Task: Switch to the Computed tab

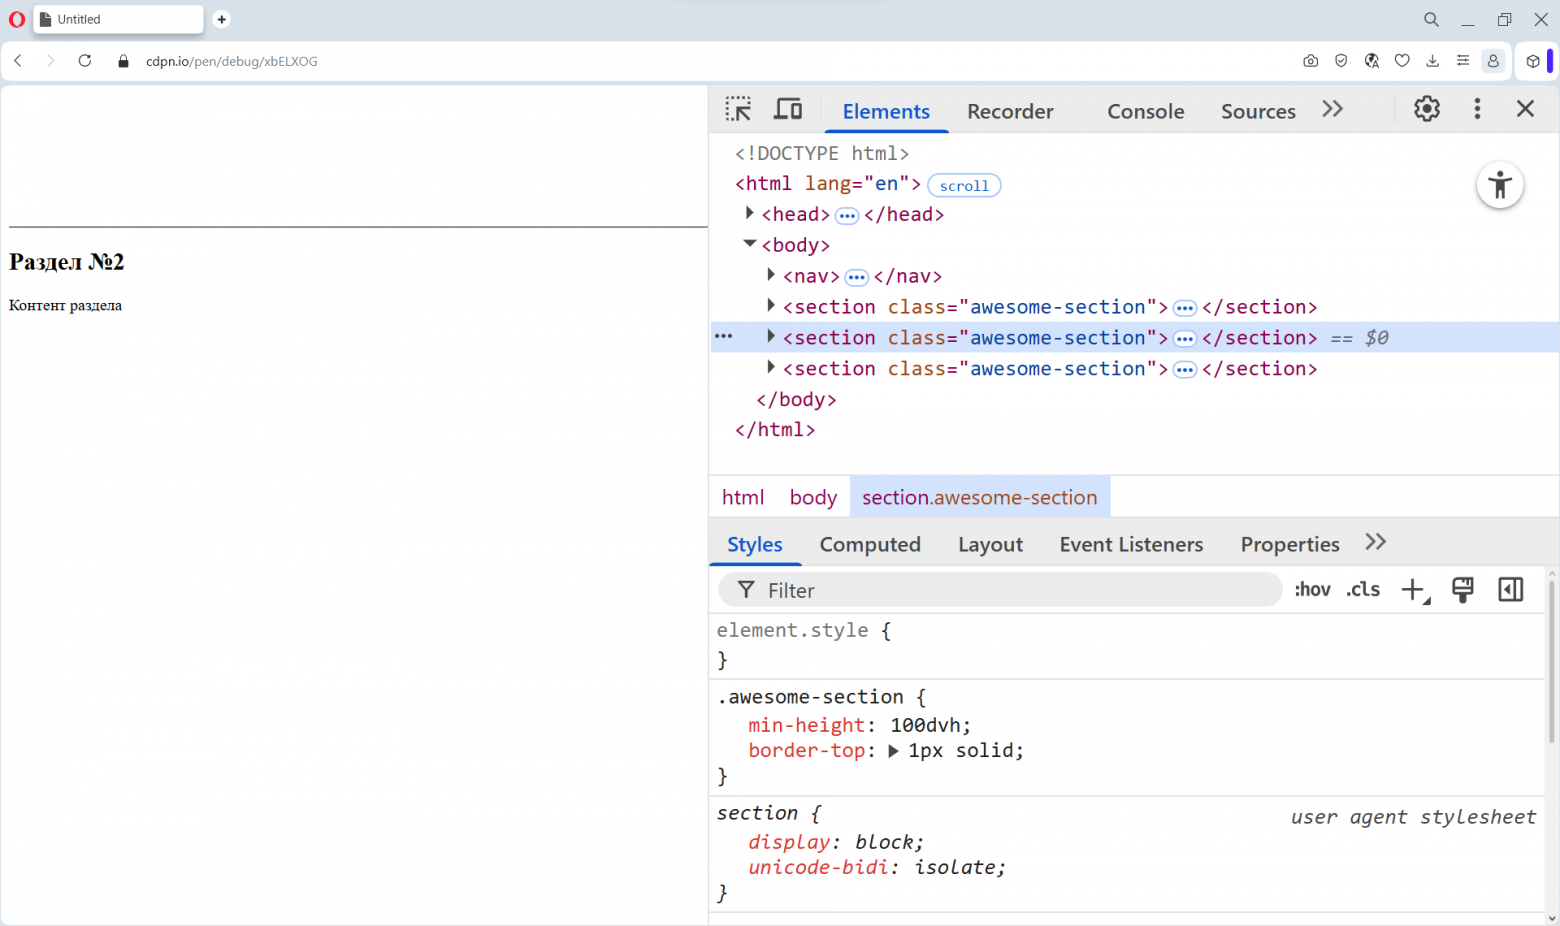Action: click(x=869, y=544)
